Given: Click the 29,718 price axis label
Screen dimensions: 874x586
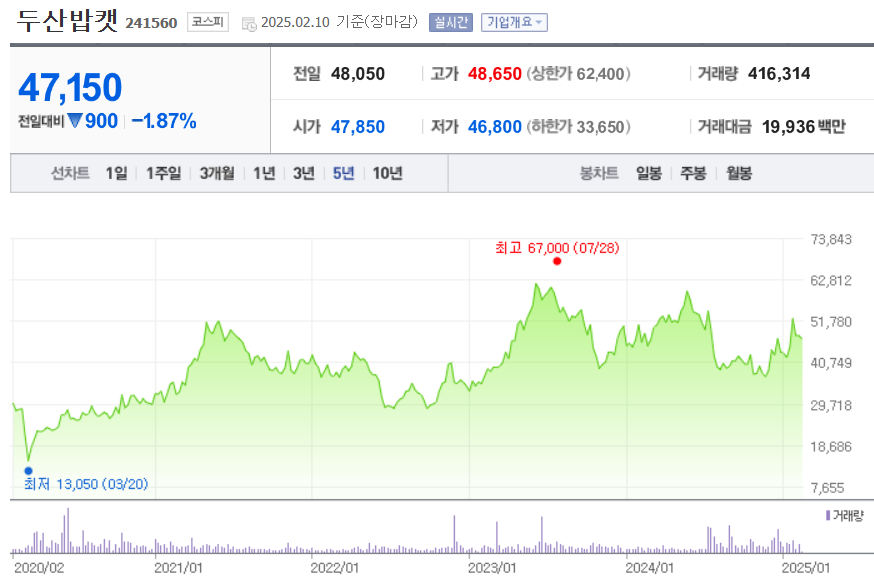Looking at the screenshot, I should [831, 405].
